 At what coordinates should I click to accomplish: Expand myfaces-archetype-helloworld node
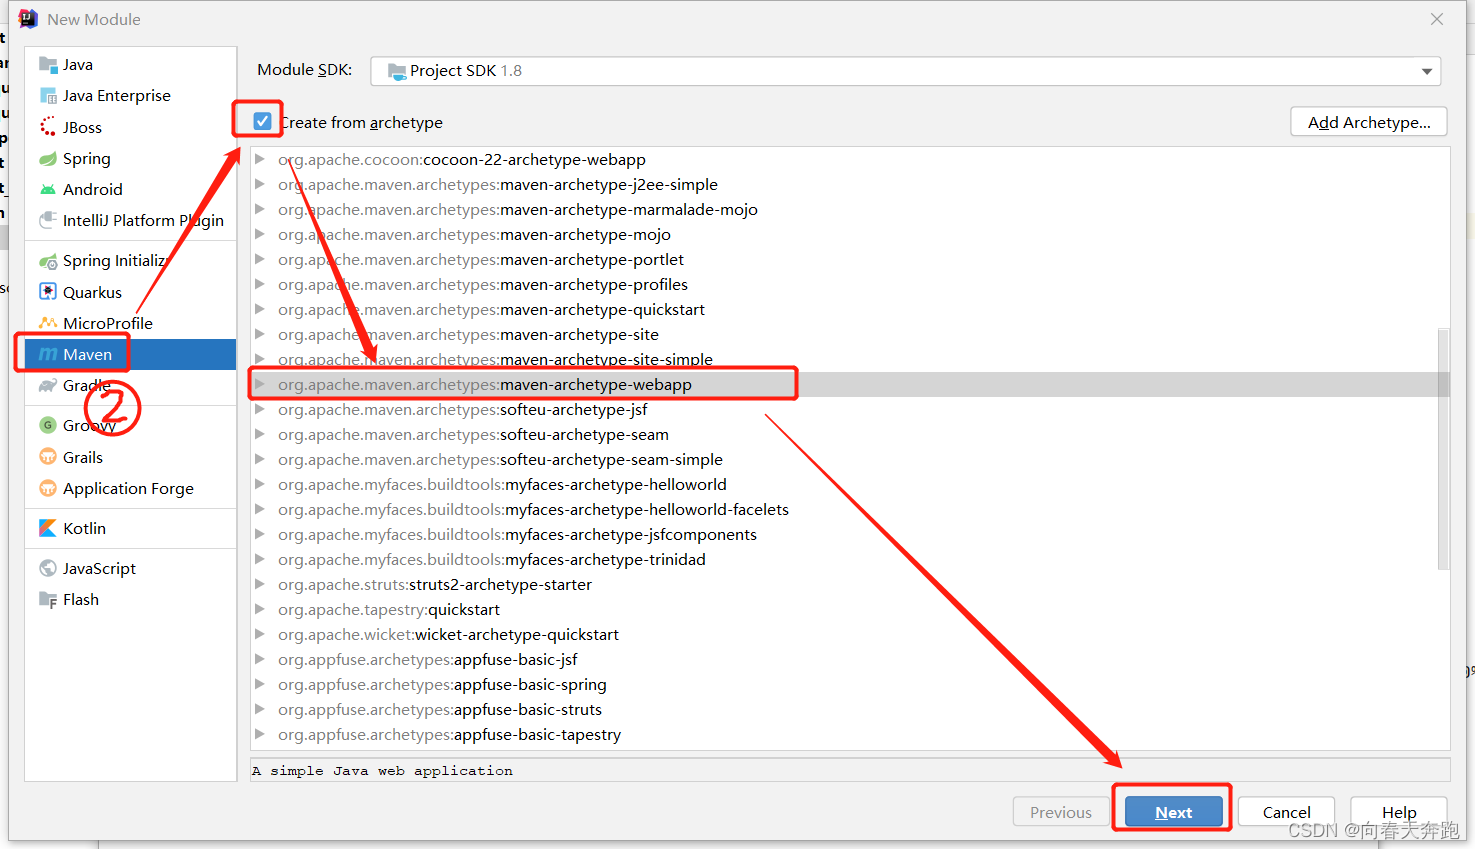tap(260, 484)
